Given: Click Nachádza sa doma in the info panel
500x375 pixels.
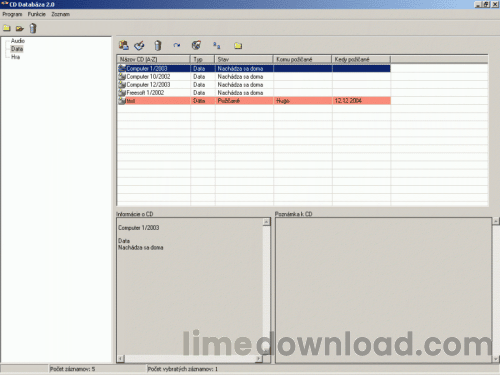Looking at the screenshot, I should coord(141,248).
